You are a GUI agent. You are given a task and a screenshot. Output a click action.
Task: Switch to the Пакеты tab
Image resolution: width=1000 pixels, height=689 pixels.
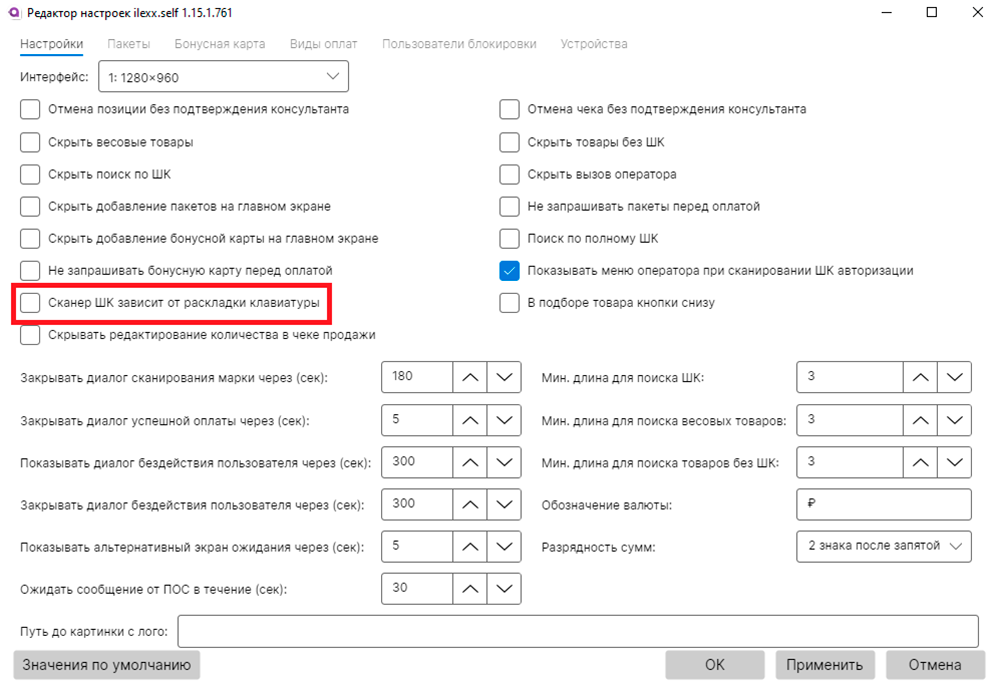128,44
